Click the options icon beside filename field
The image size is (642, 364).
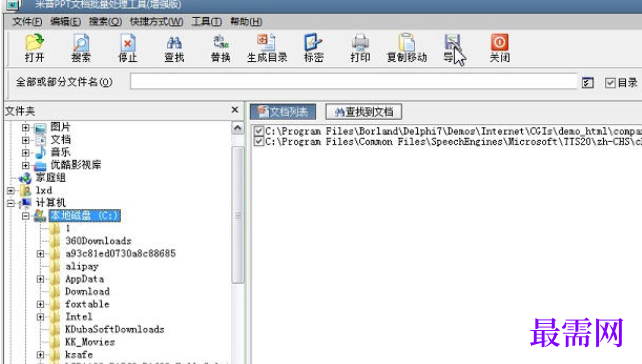(588, 82)
